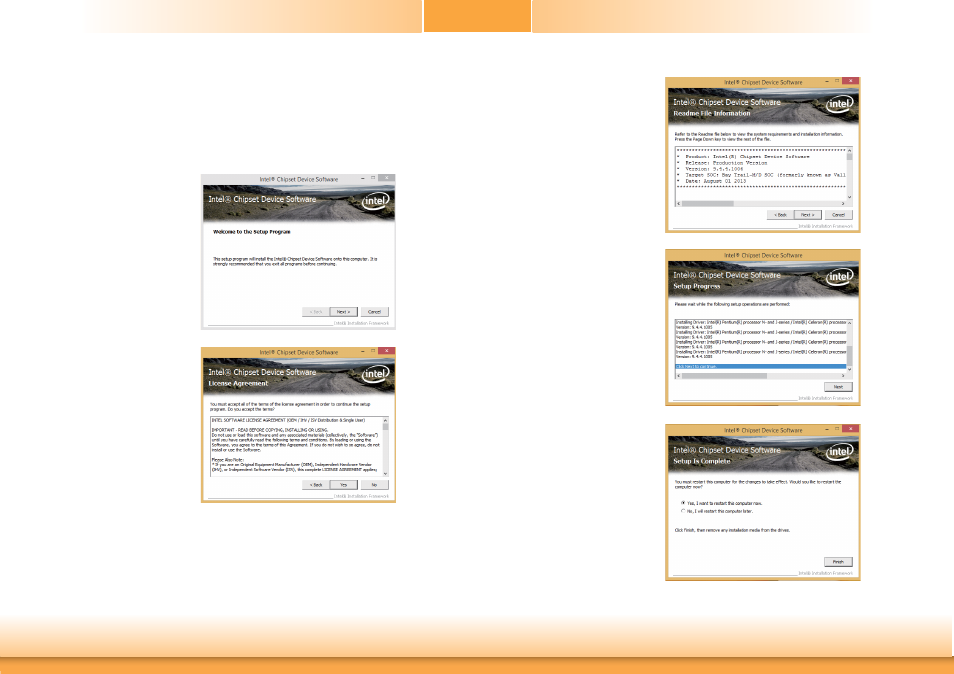The image size is (954, 674).
Task: Click the 'Setup Progress' heading
Action: [697, 287]
